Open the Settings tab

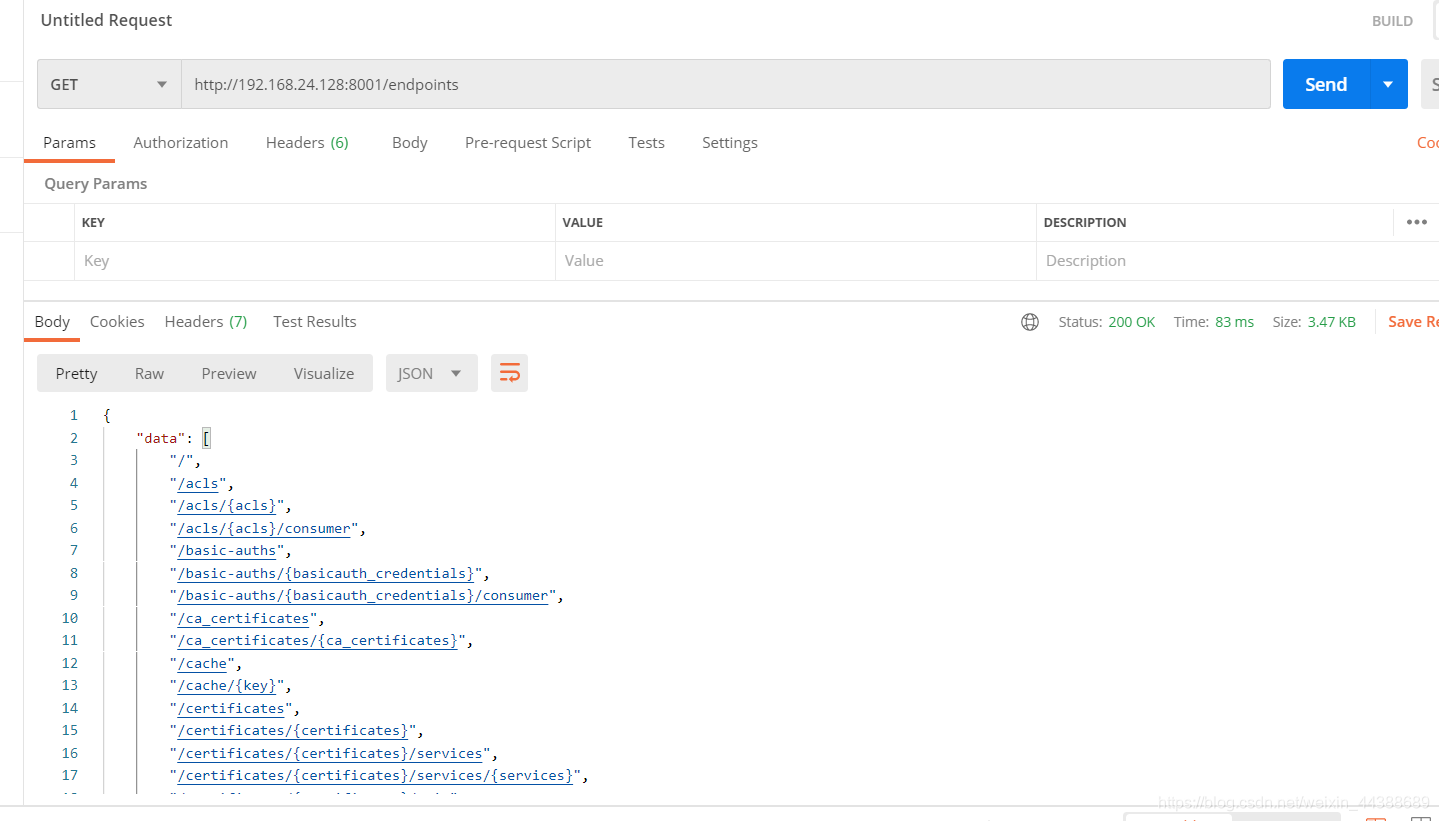click(730, 142)
